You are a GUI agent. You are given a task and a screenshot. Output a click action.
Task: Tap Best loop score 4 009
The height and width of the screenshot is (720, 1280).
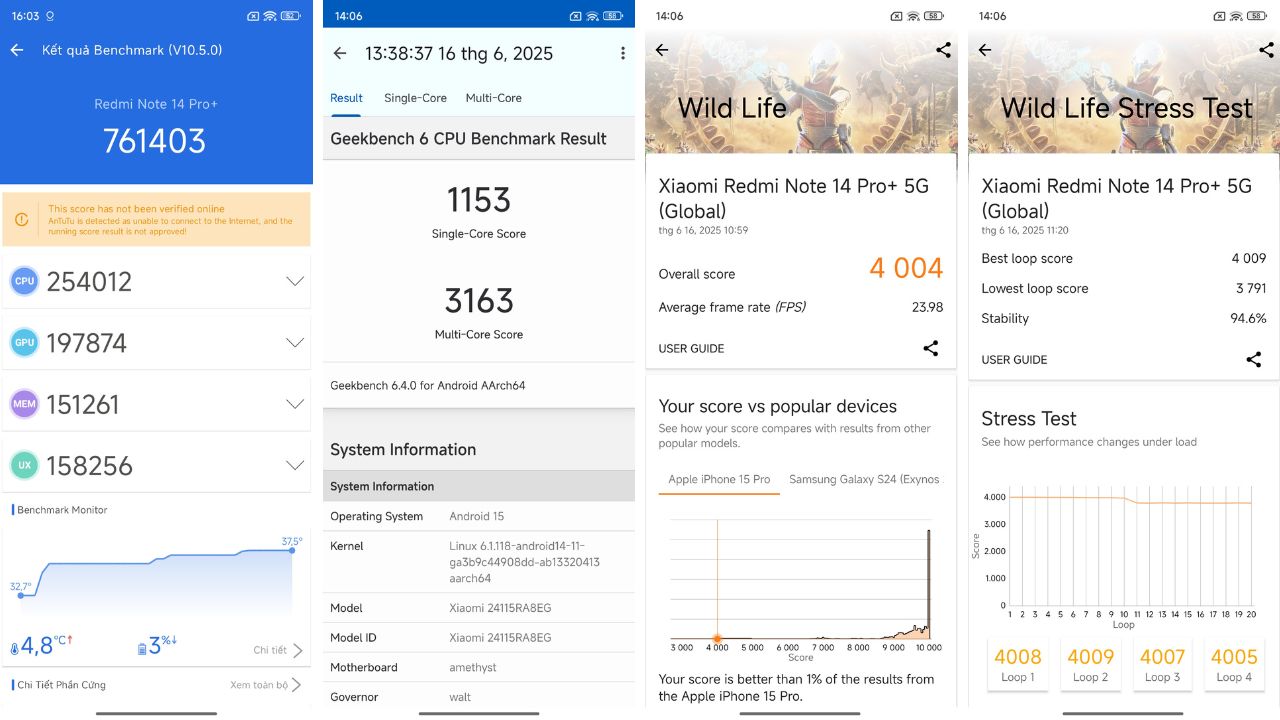1249,258
